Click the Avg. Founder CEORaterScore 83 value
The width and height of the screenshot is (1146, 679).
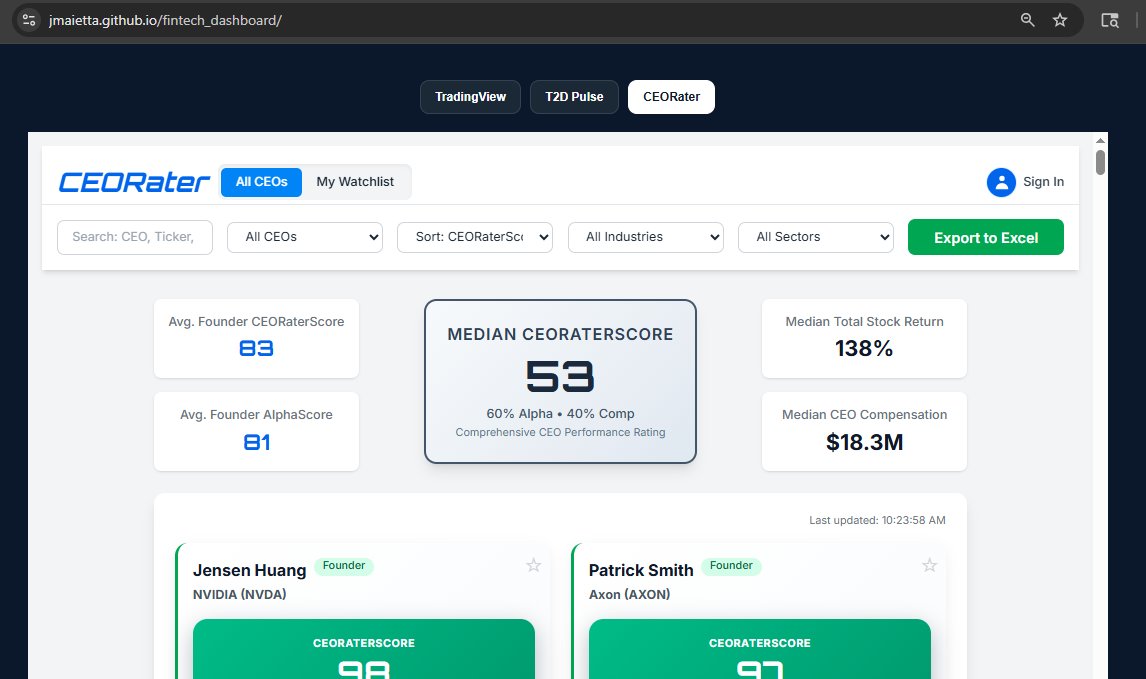point(257,349)
